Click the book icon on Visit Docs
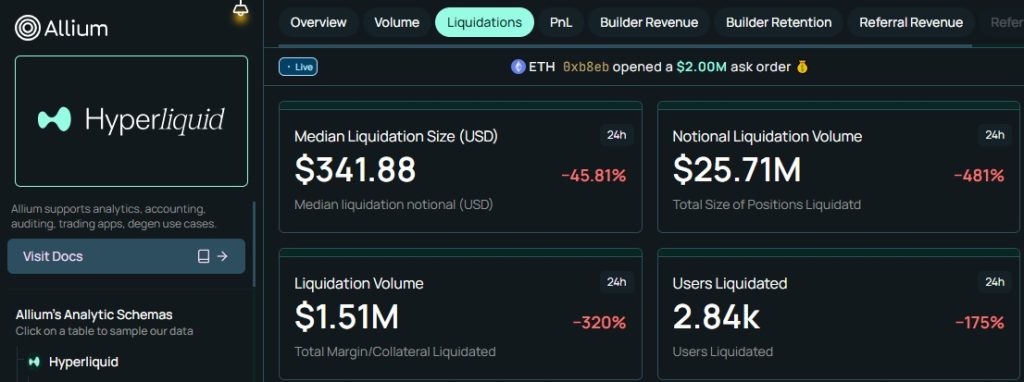The width and height of the screenshot is (1024, 382). click(203, 256)
